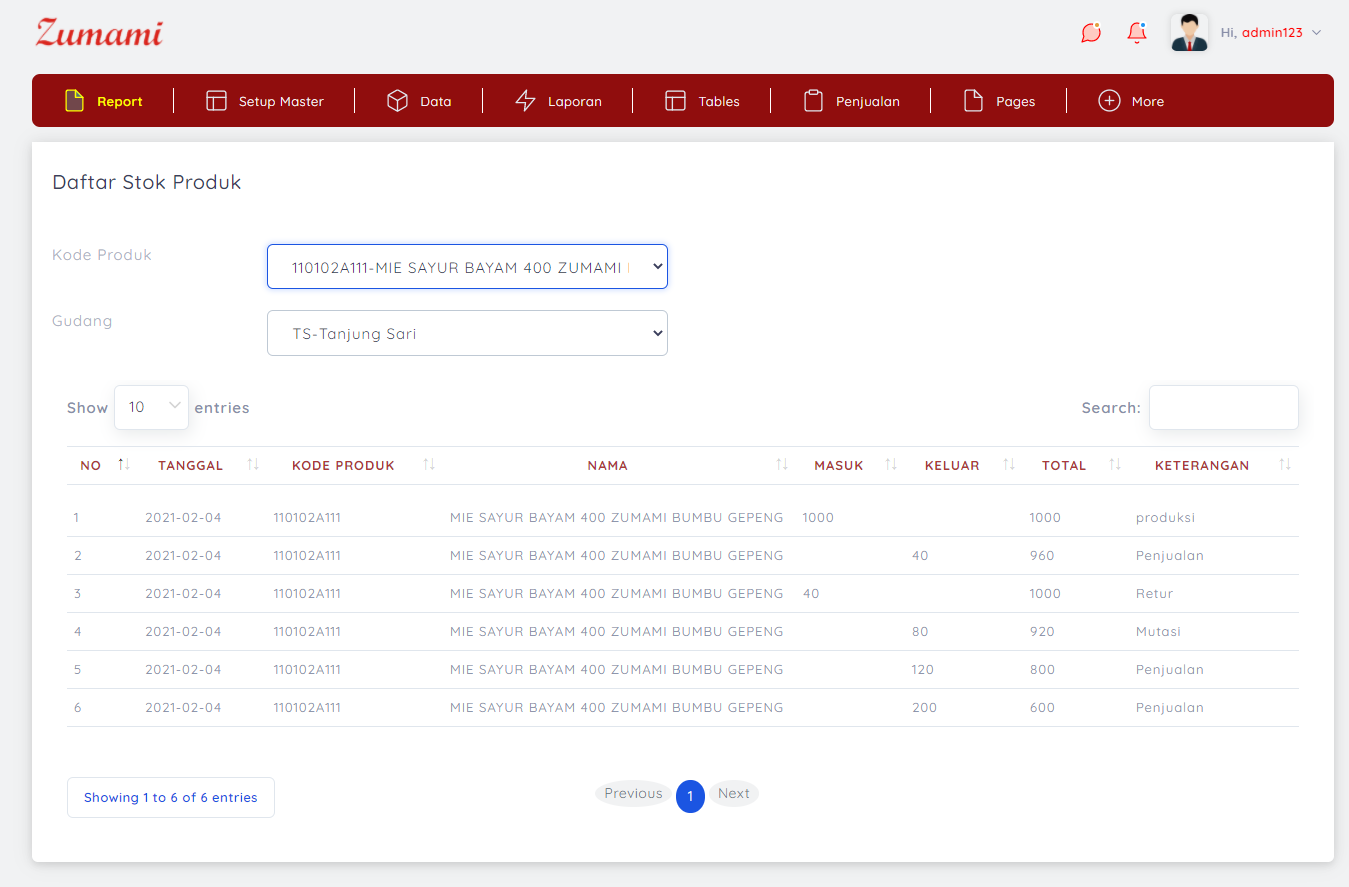Click the chat message icon in header
The image size is (1349, 887).
point(1091,33)
